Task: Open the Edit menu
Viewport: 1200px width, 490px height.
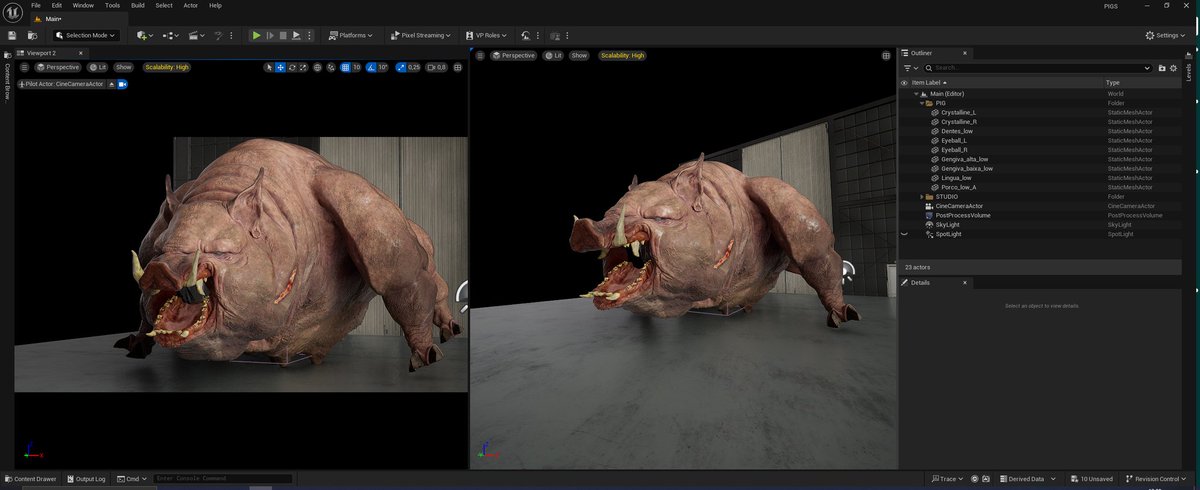Action: [x=57, y=5]
